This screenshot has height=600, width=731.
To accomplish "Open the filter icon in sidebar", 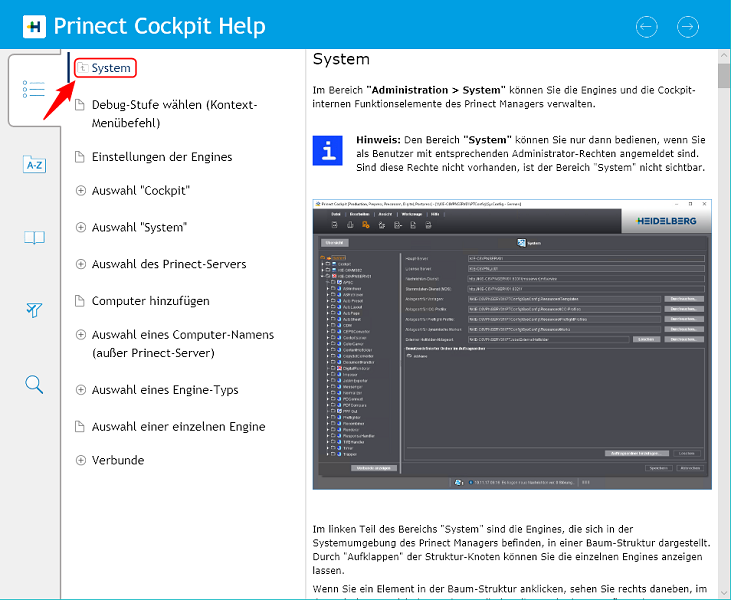I will 34,310.
